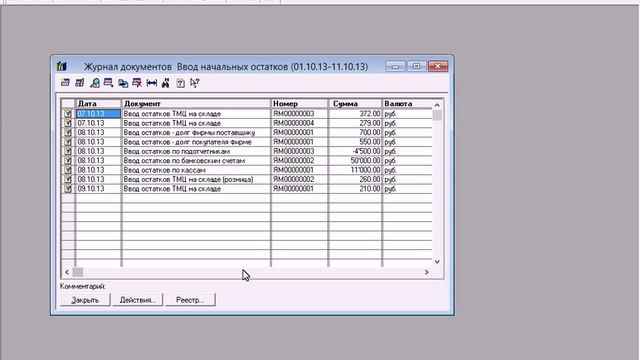Click the Валюта column header
This screenshot has height=360, width=640.
click(407, 104)
